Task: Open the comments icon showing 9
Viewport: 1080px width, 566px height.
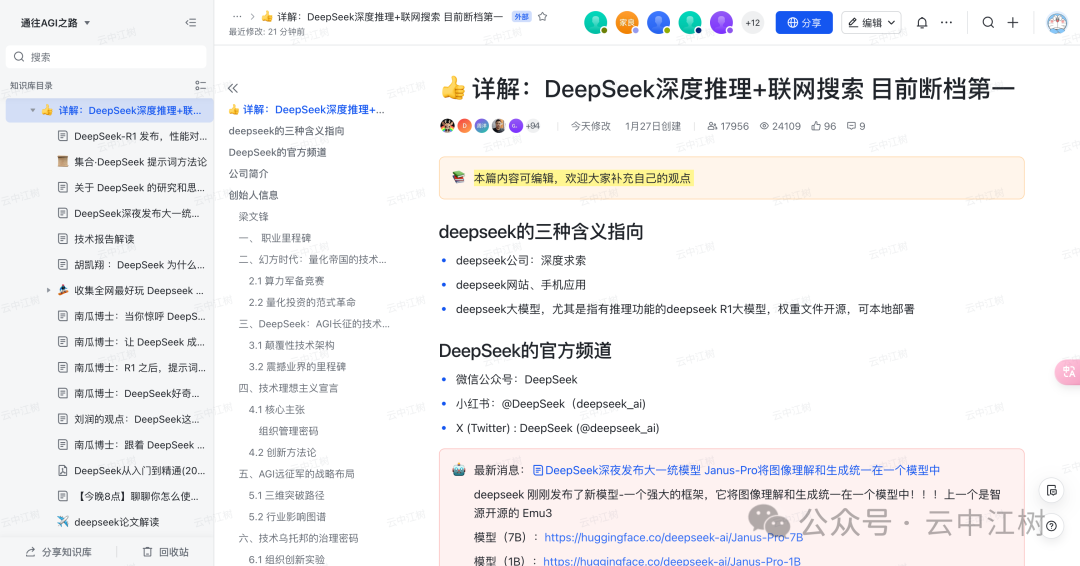Action: tap(855, 126)
